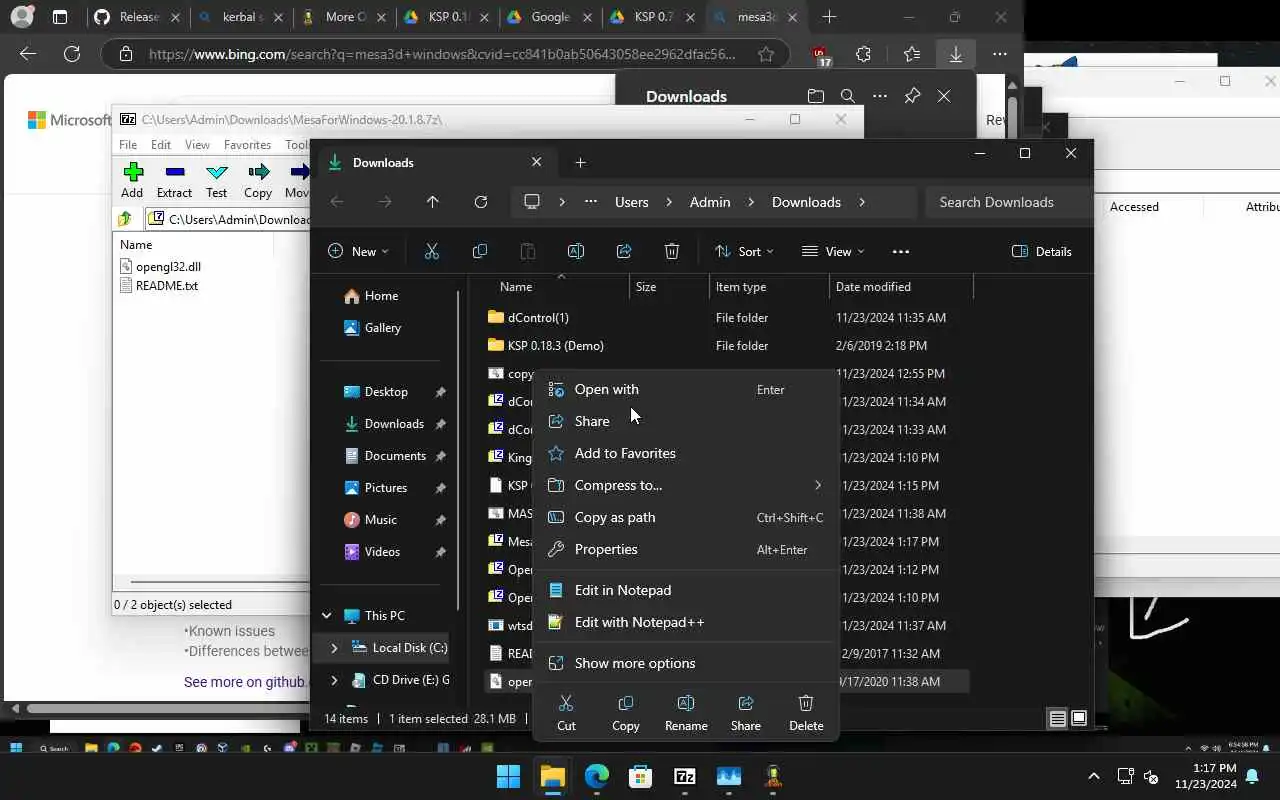Screen dimensions: 1280x800
Task: Click Explorer toolbar Cut scissors icon
Action: tap(432, 251)
